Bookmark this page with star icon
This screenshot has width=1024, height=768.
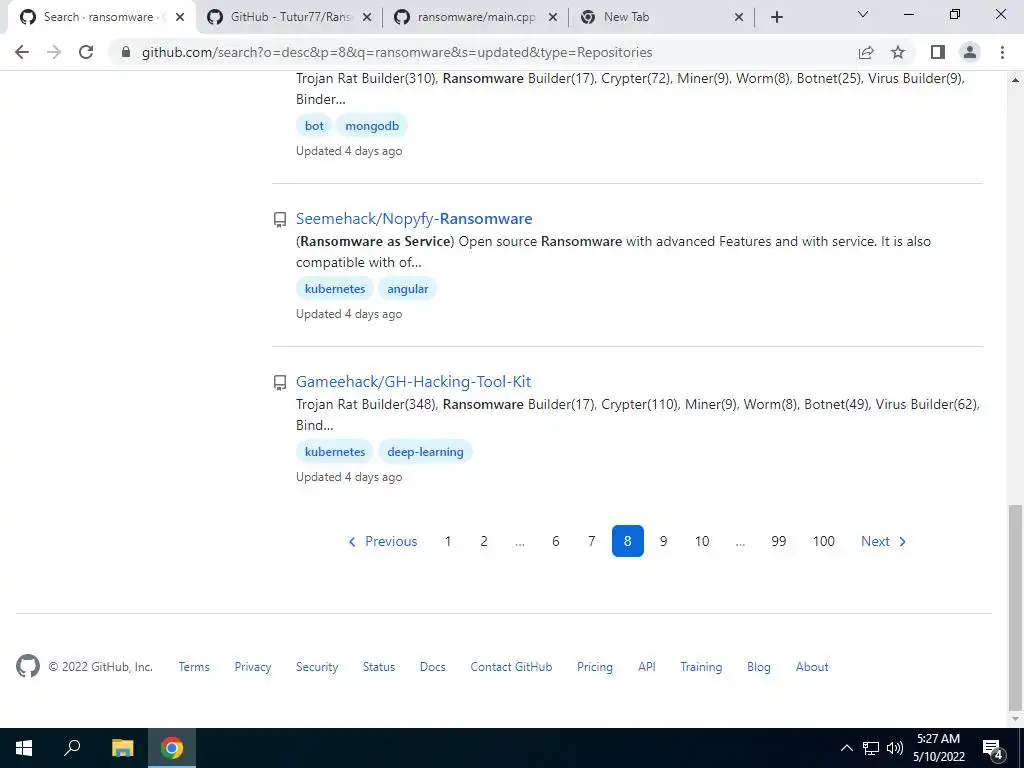898,52
